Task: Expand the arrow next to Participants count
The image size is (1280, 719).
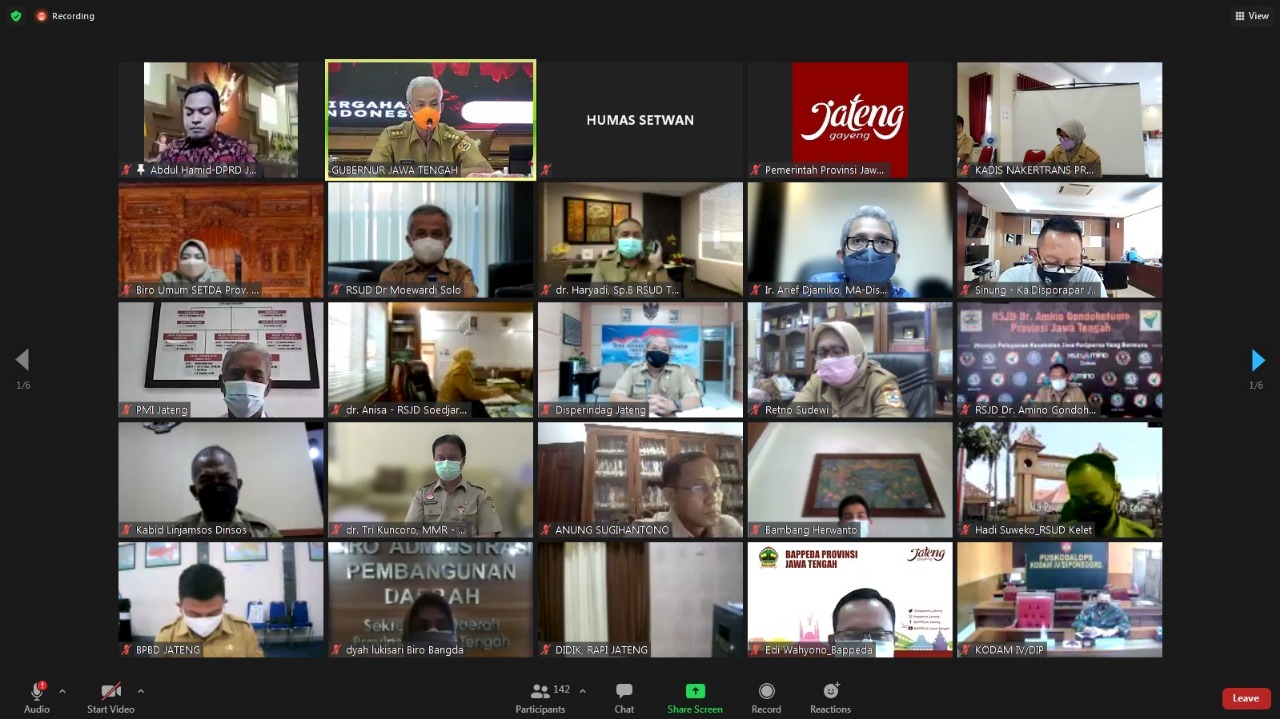Action: (582, 691)
